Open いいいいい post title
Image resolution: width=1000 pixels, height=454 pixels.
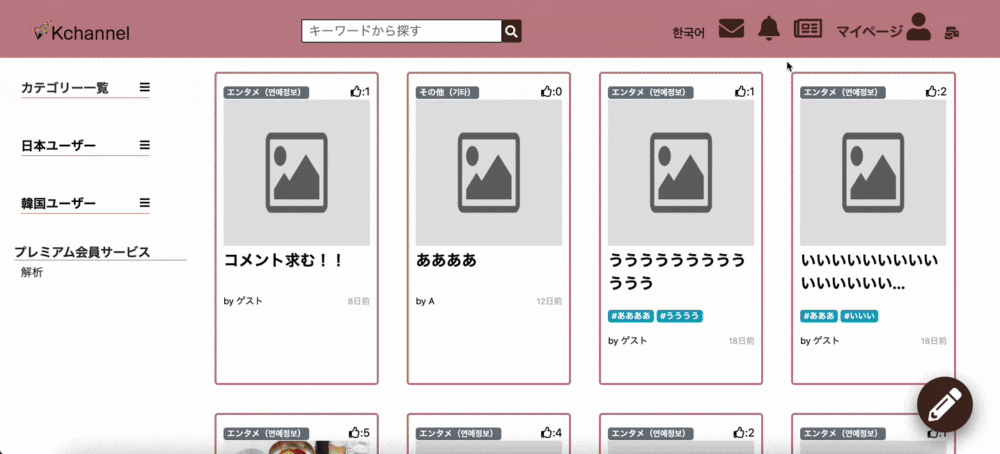(871, 272)
